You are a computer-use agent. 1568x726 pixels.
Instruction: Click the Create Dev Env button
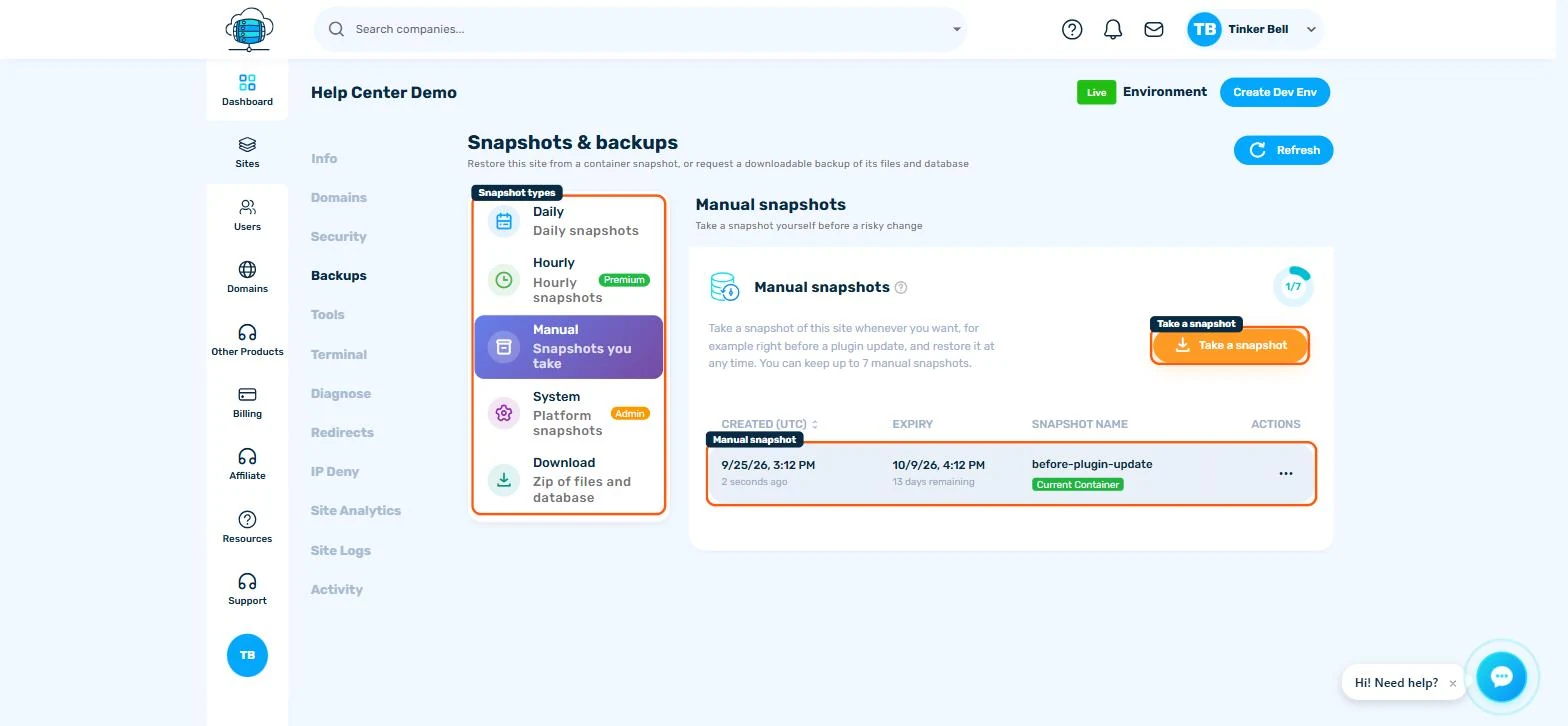1275,92
